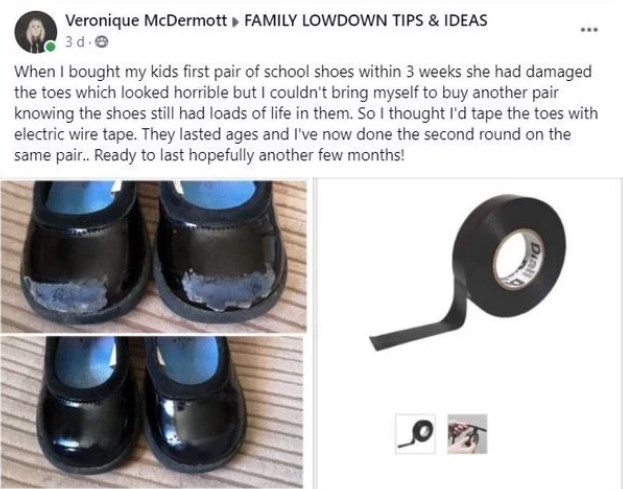Click the 3 d post timestamp
Image resolution: width=623 pixels, height=489 pixels.
[74, 42]
